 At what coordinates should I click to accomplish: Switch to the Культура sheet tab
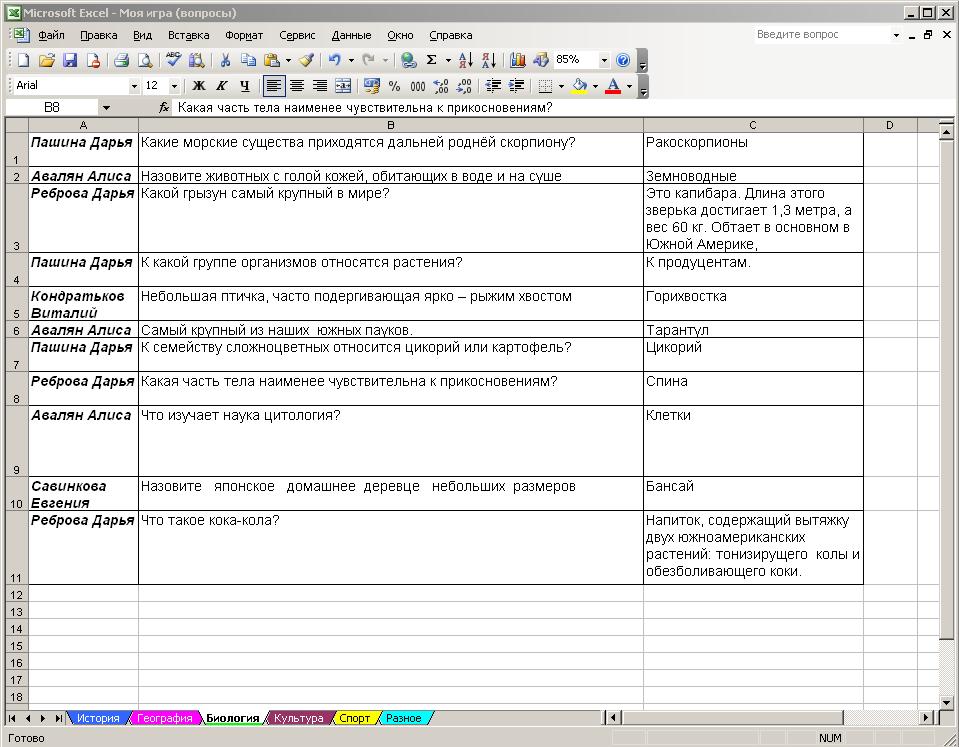298,718
